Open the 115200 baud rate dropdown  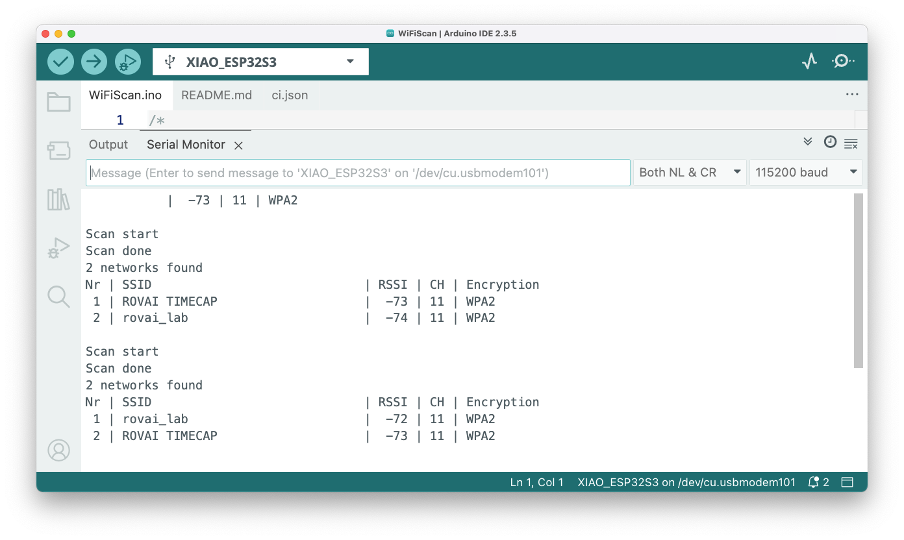805,172
